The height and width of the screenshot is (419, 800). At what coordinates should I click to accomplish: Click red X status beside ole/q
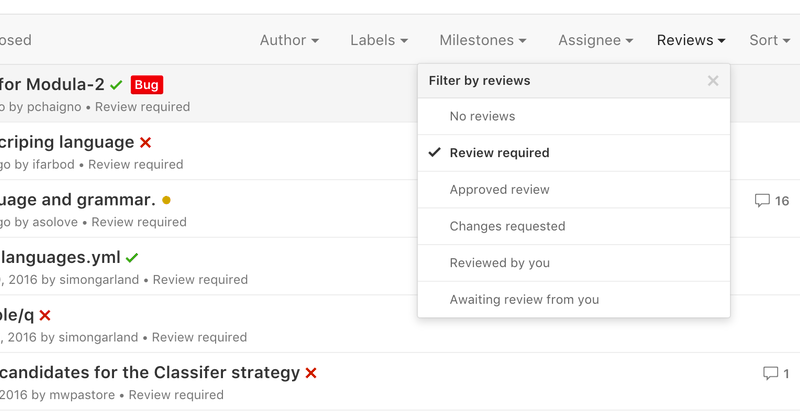click(45, 315)
